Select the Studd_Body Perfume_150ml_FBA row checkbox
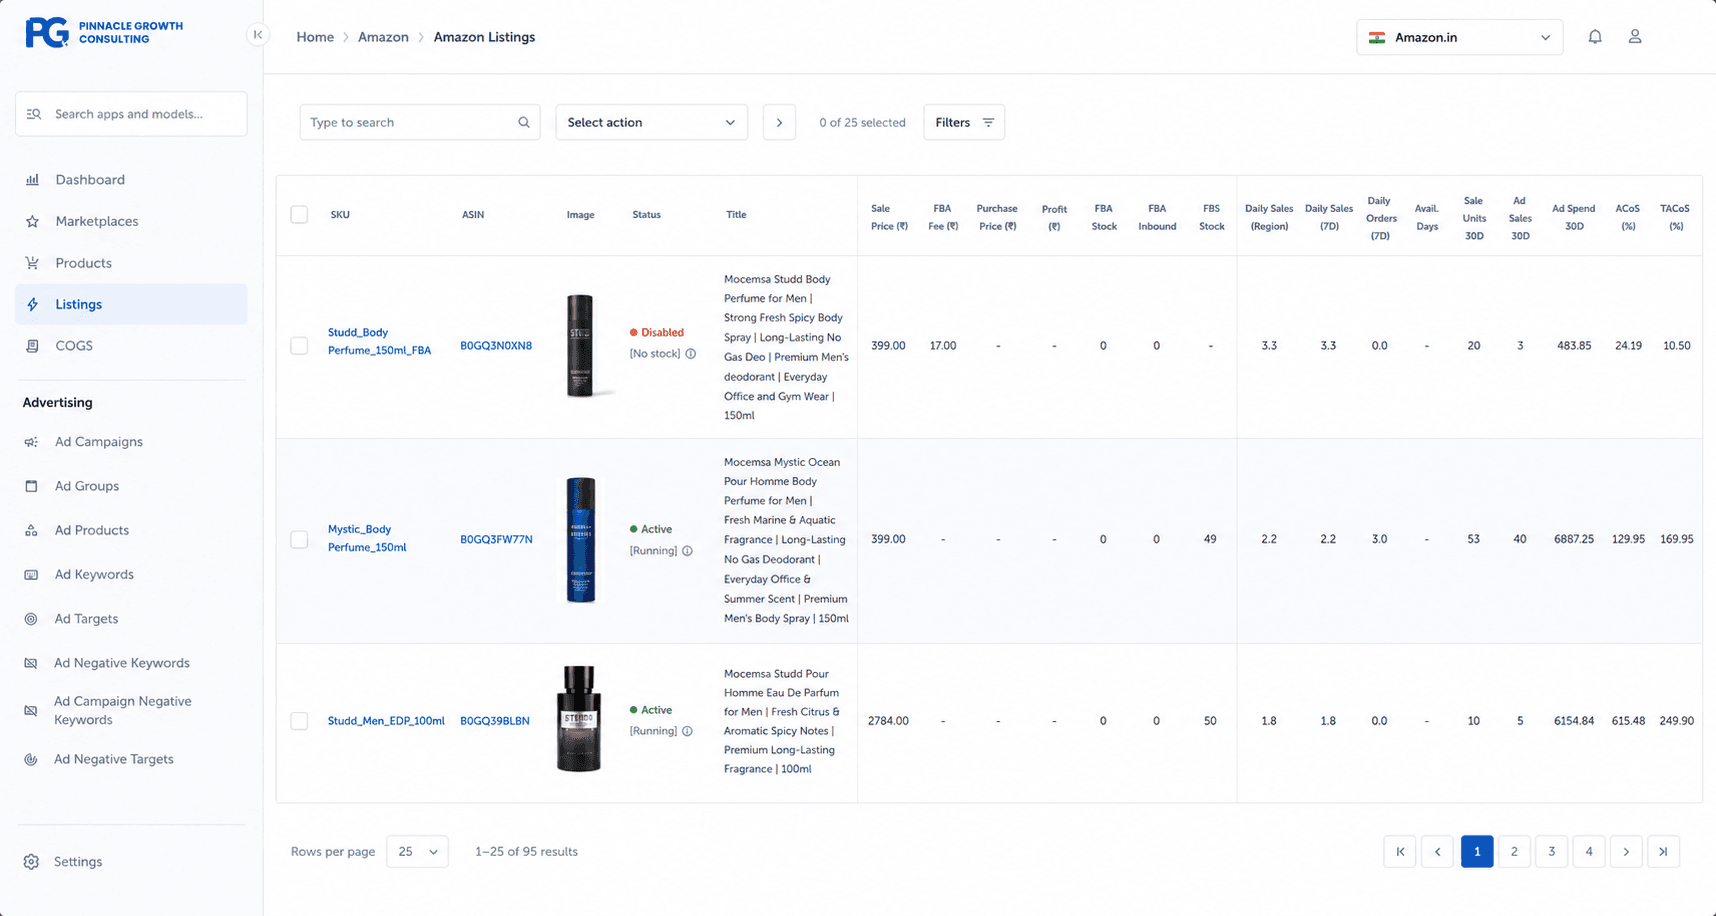 299,346
